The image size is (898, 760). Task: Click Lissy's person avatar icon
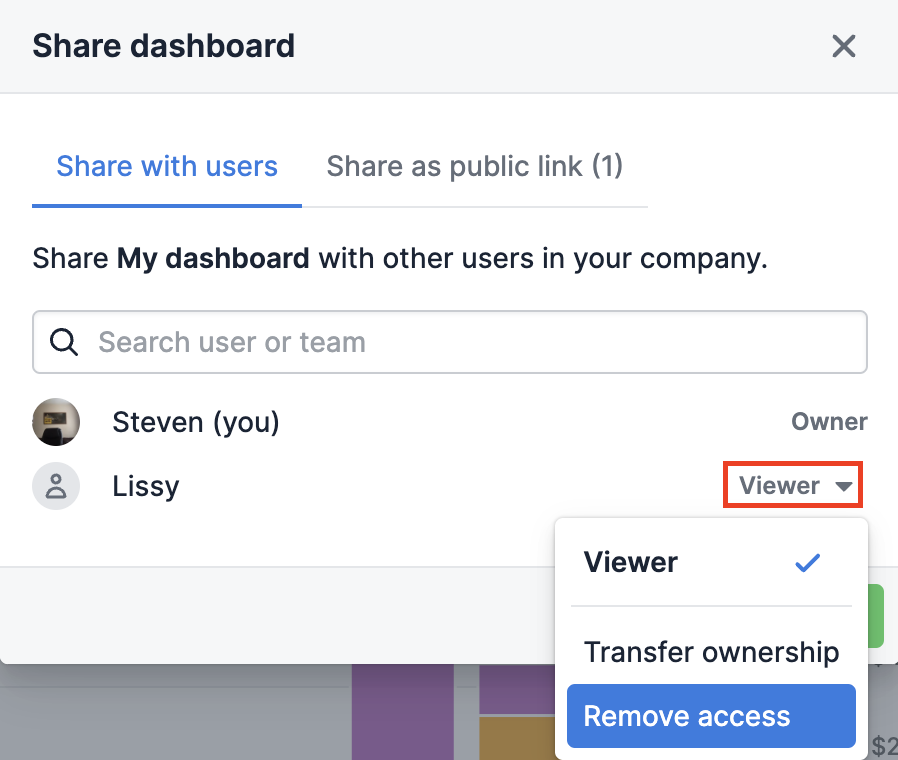[x=56, y=486]
